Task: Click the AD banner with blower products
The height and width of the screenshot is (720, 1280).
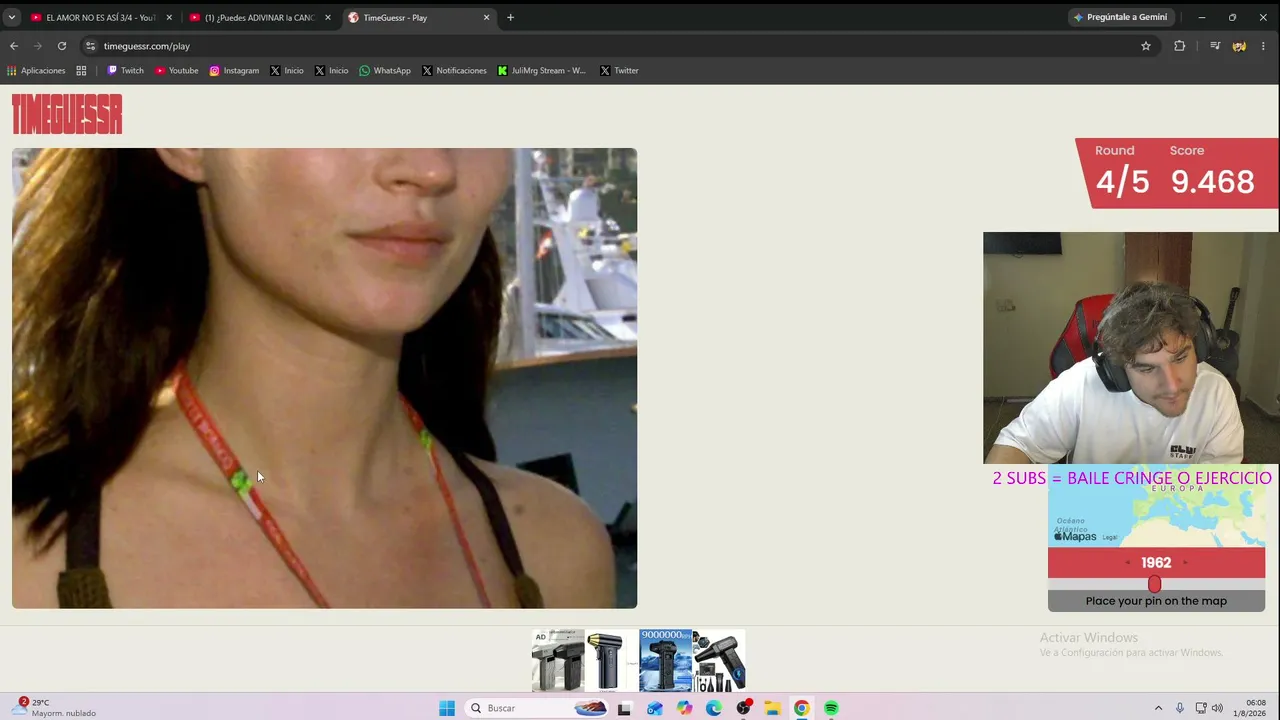Action: tap(638, 660)
